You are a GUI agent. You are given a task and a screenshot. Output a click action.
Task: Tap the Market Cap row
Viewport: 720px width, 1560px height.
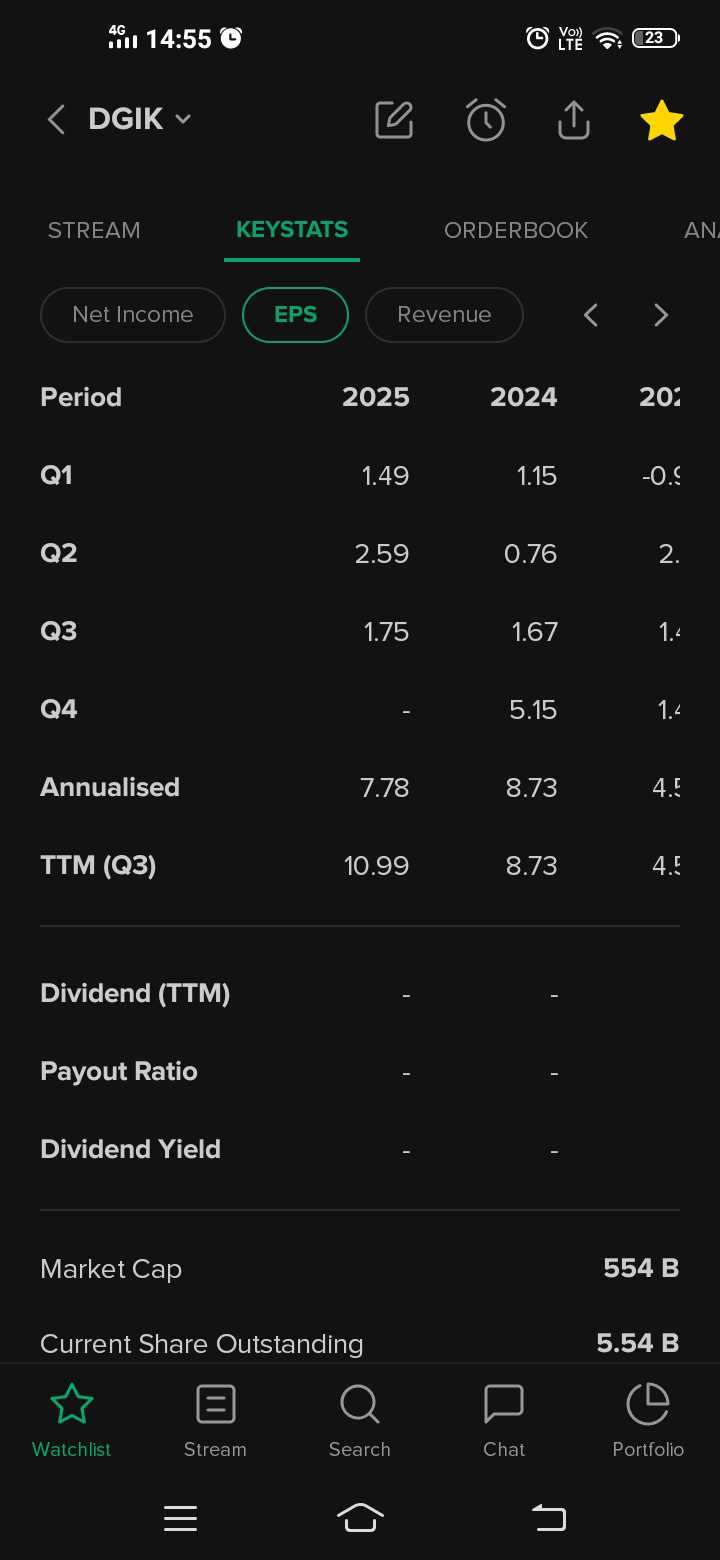pos(360,1269)
